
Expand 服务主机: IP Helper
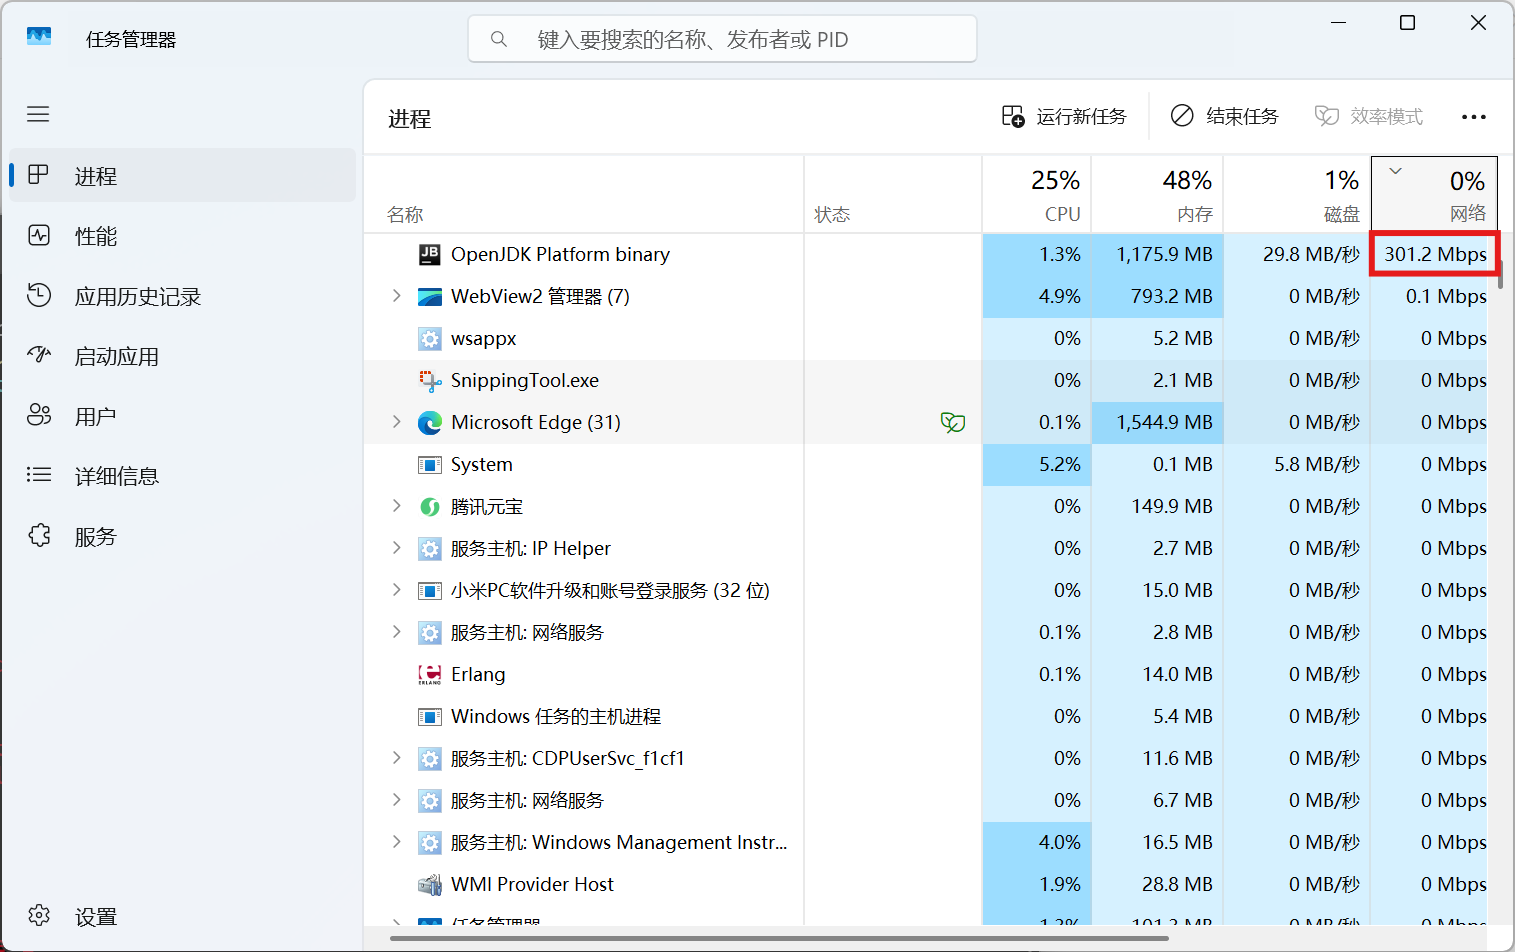coord(397,548)
